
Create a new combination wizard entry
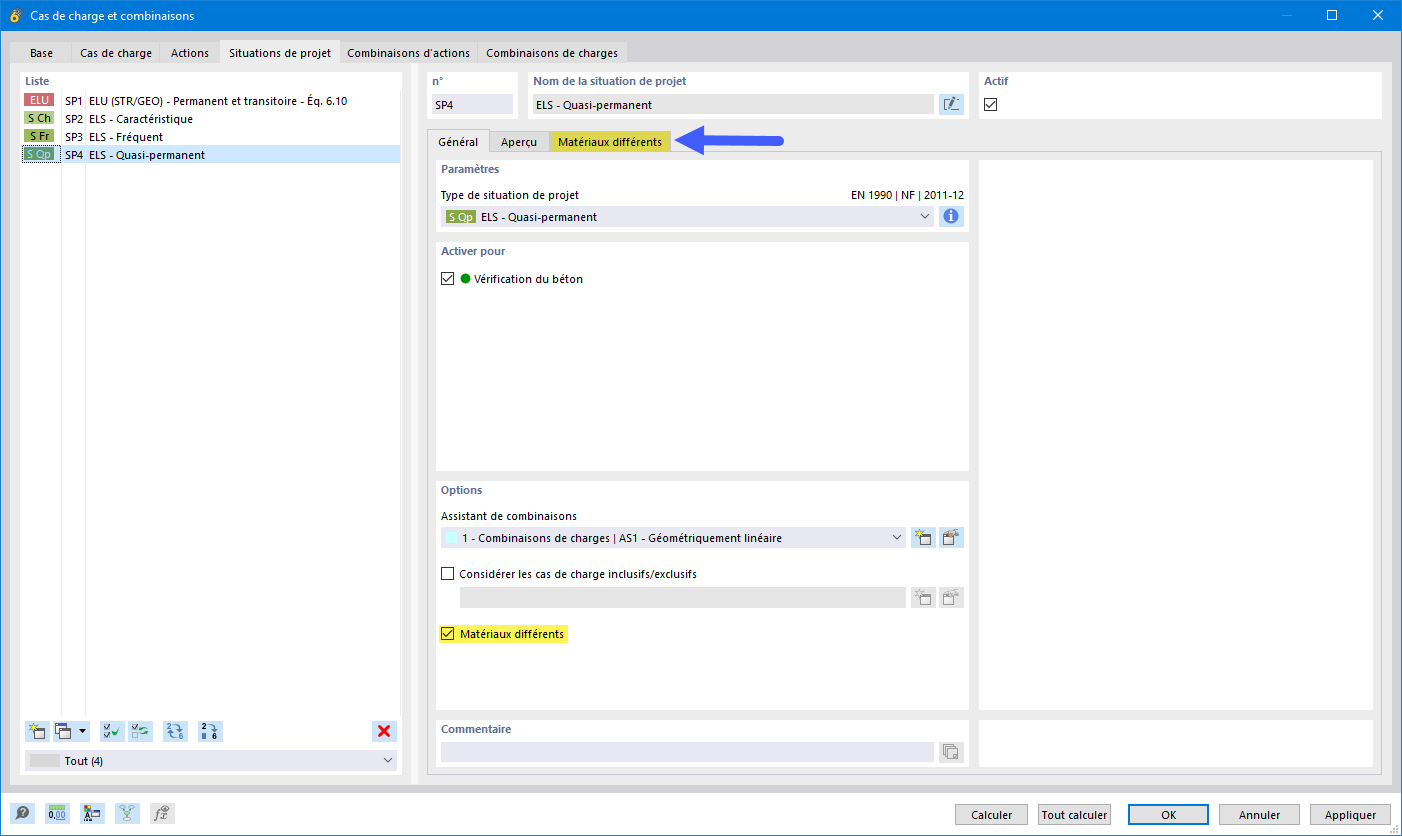tap(923, 537)
